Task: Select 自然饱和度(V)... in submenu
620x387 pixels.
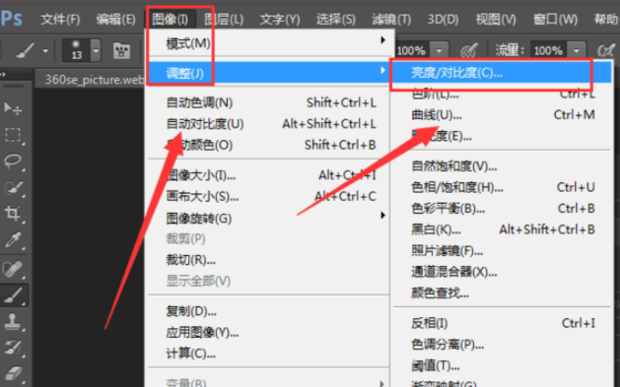Action: [x=502, y=166]
